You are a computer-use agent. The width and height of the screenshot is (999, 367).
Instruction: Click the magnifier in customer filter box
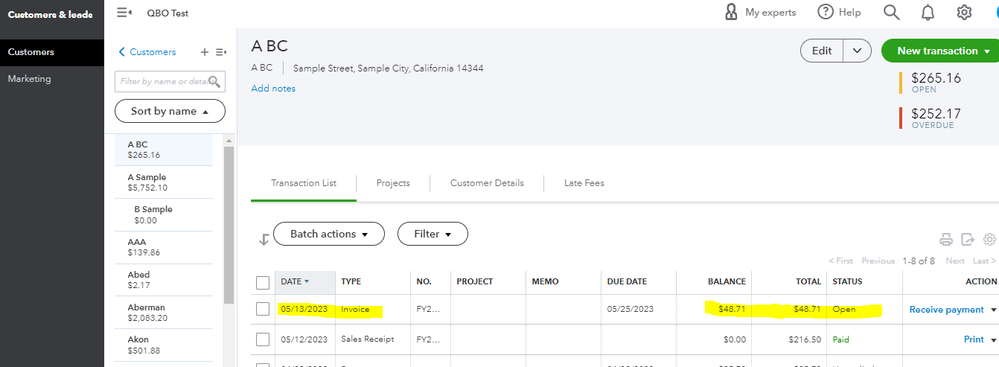point(215,81)
